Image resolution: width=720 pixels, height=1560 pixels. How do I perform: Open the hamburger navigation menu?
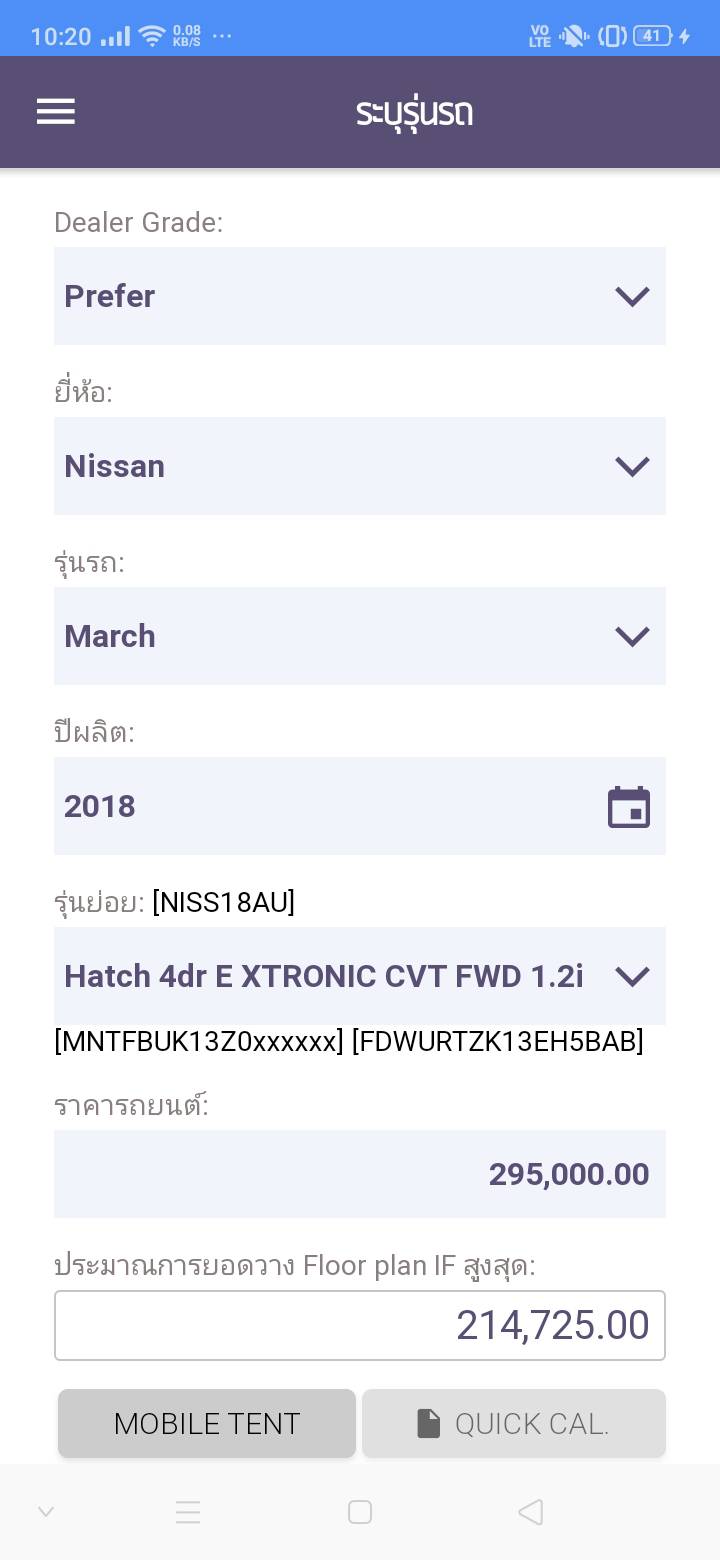click(56, 111)
